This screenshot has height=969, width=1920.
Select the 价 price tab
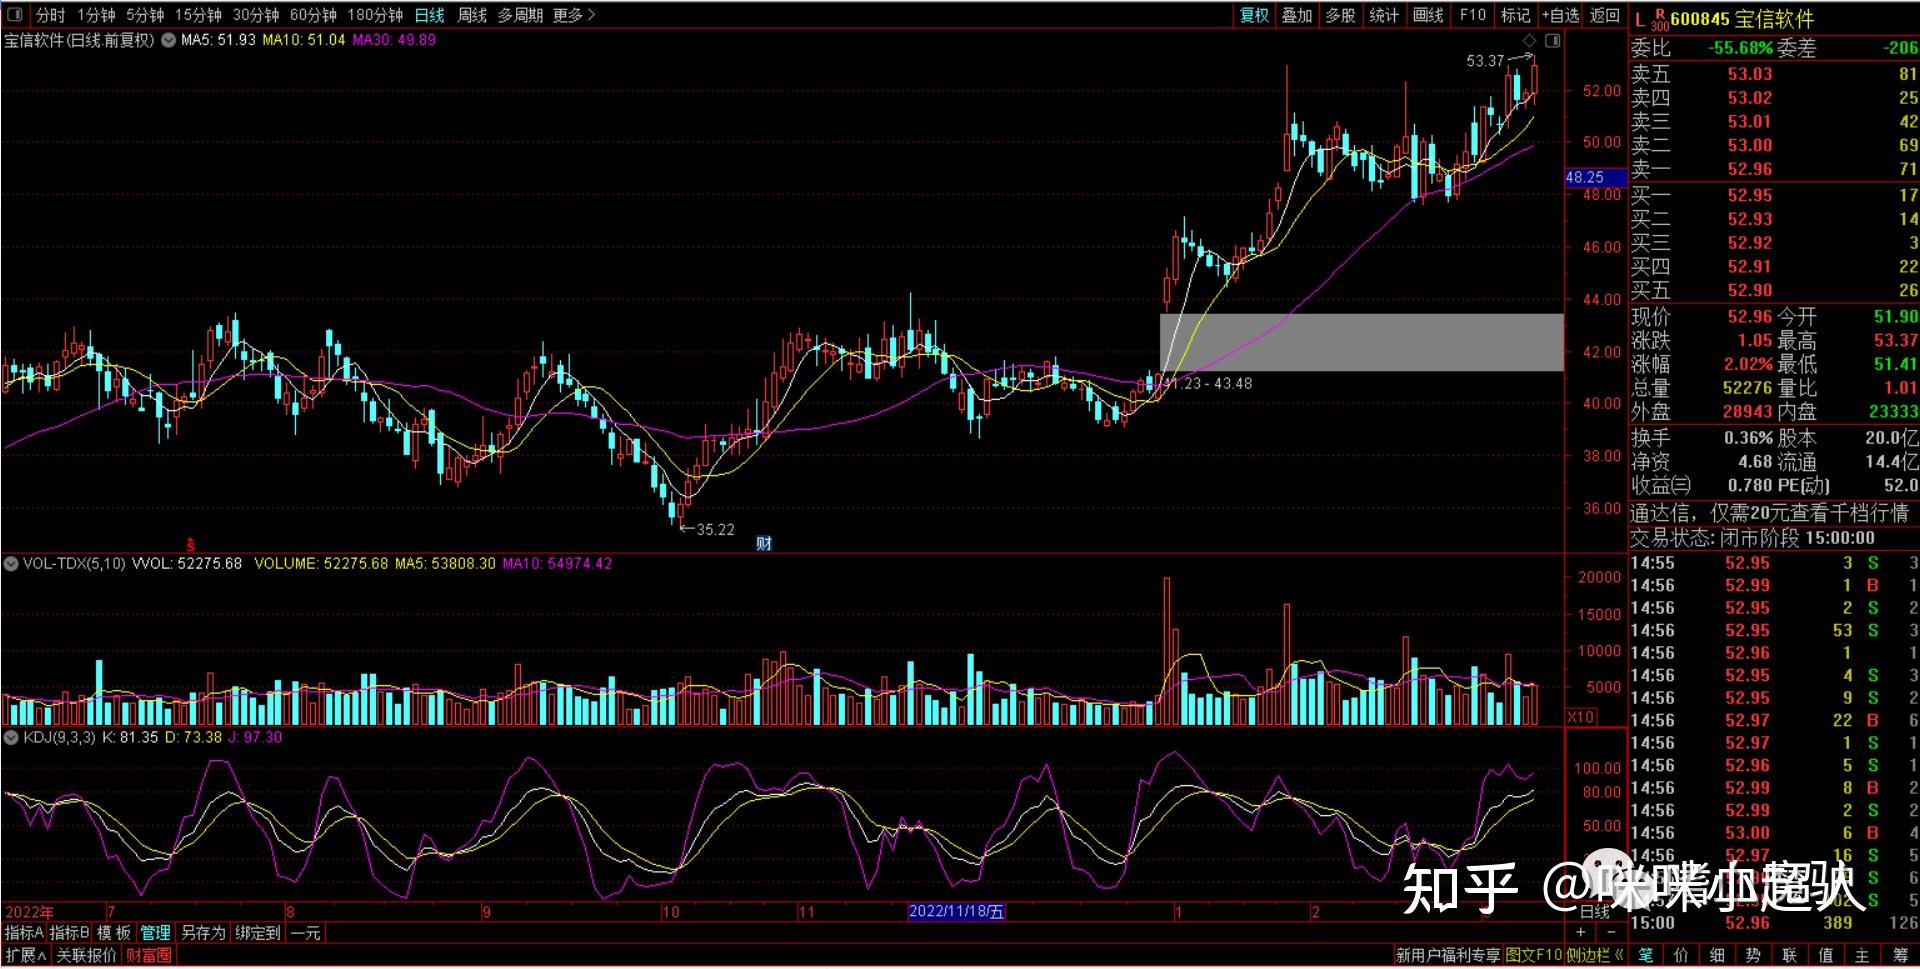point(1681,956)
